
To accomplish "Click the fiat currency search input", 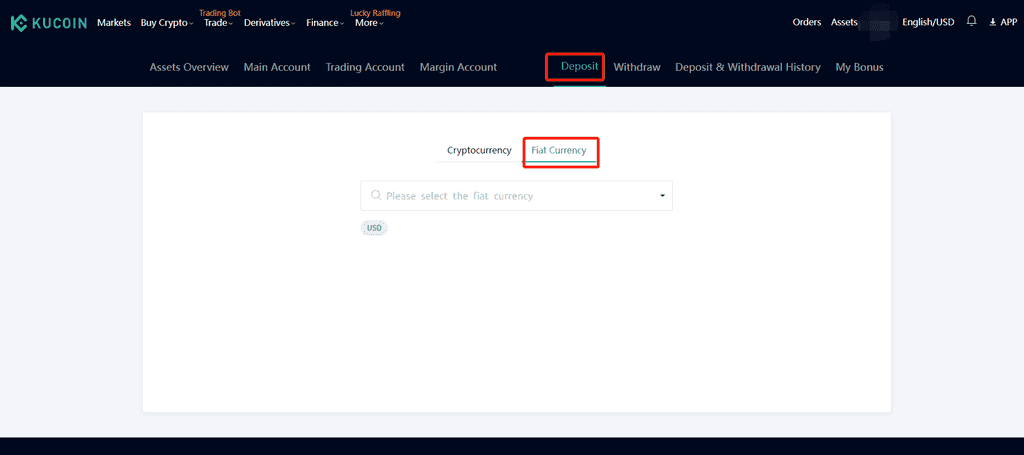I will point(517,196).
